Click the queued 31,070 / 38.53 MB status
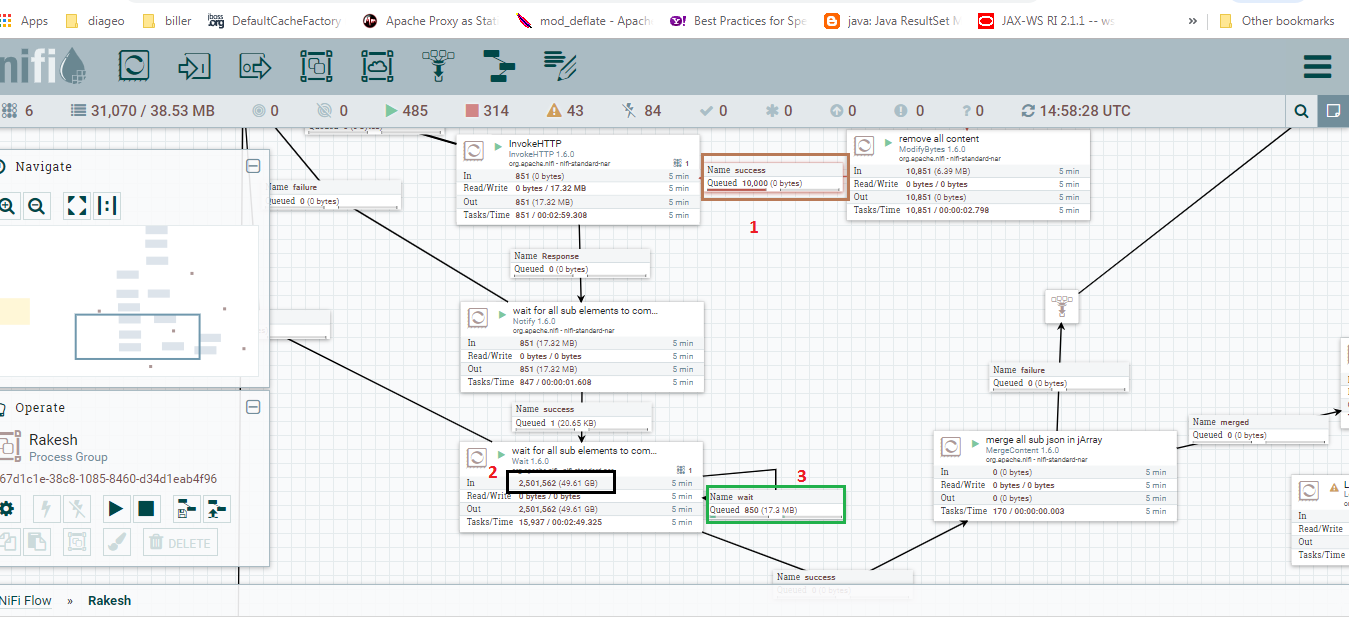The image size is (1352, 624). [143, 111]
